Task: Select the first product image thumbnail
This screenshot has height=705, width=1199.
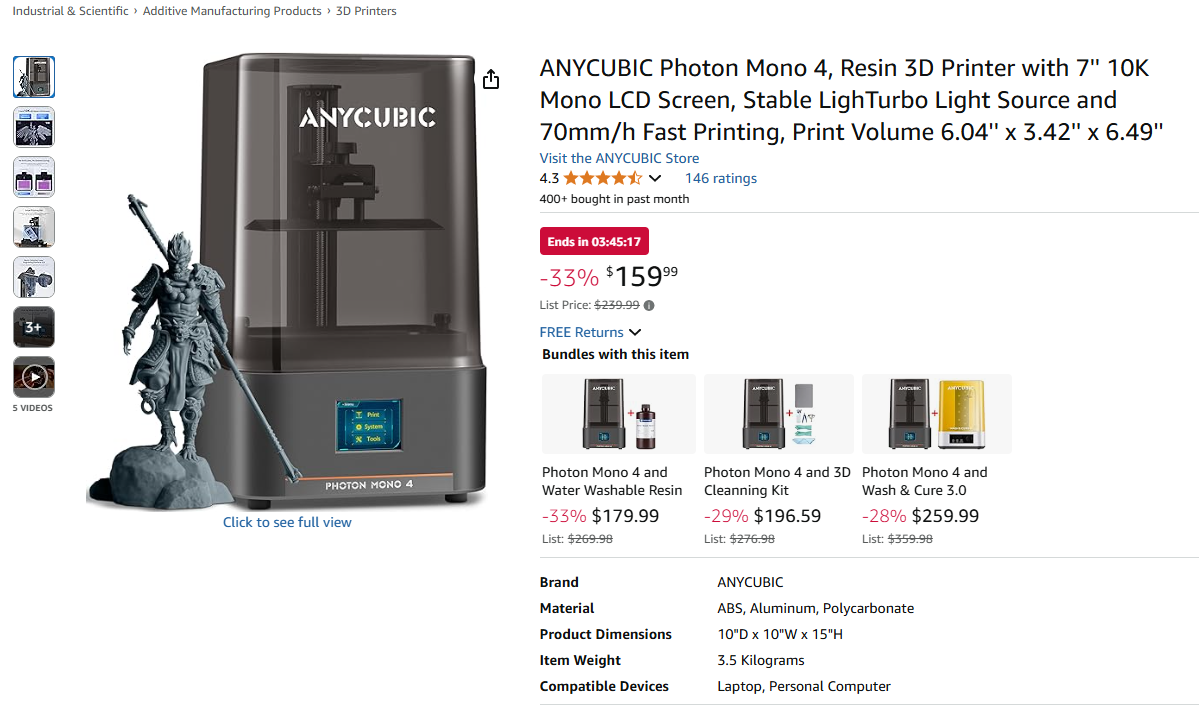Action: coord(34,77)
